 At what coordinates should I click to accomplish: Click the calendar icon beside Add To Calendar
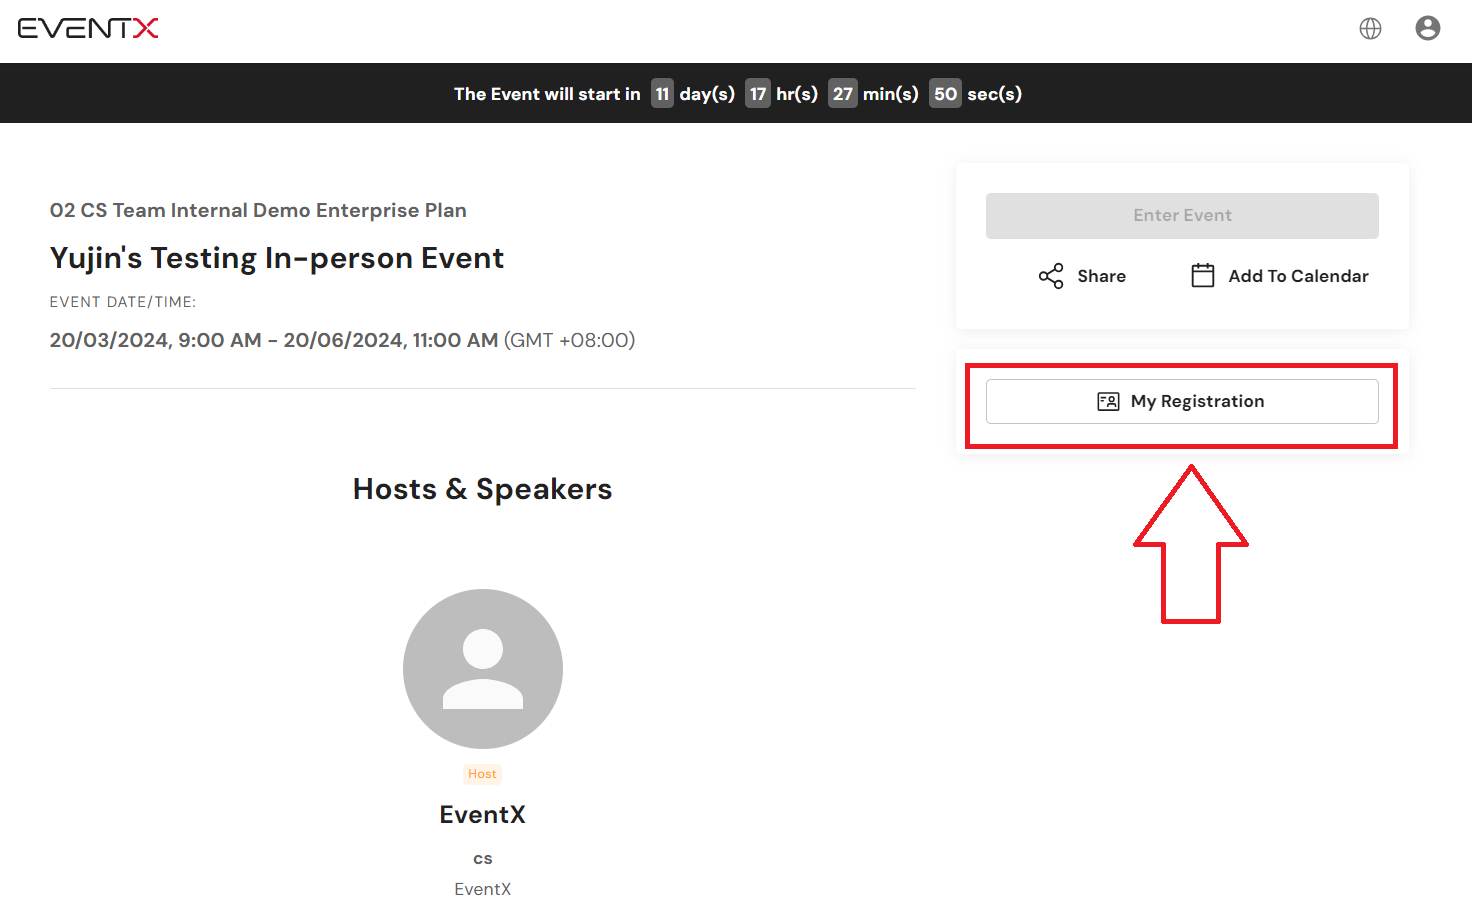point(1203,275)
